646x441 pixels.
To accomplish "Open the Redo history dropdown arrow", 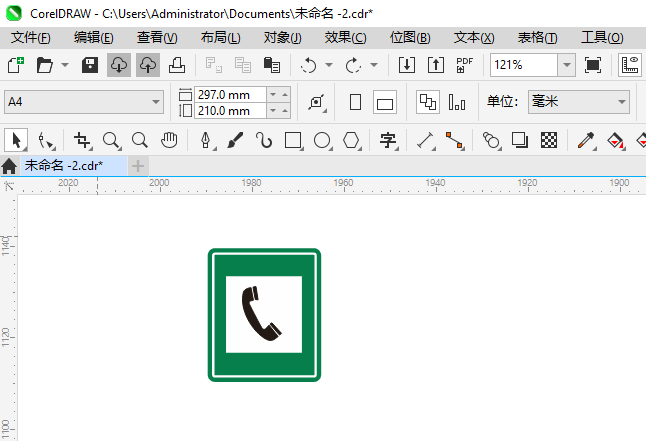I will [x=374, y=65].
